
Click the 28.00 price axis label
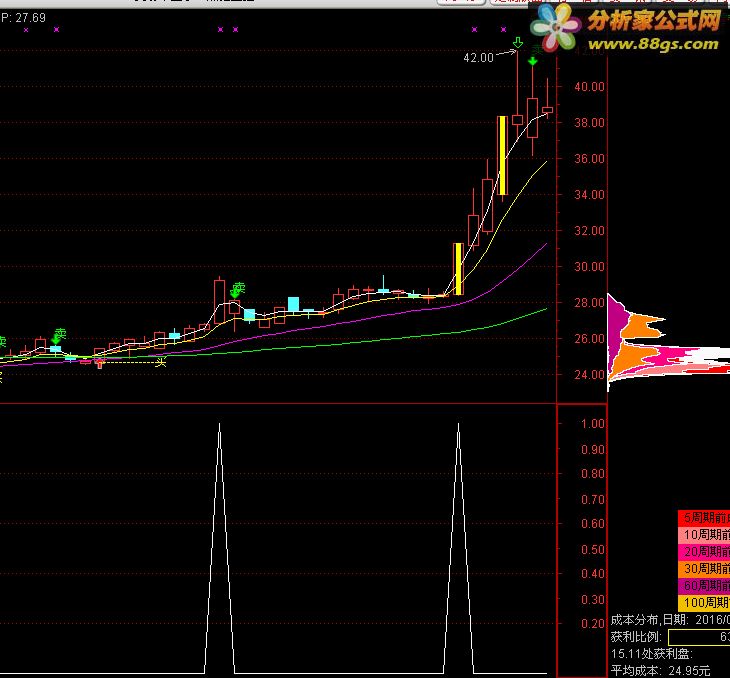pos(589,303)
